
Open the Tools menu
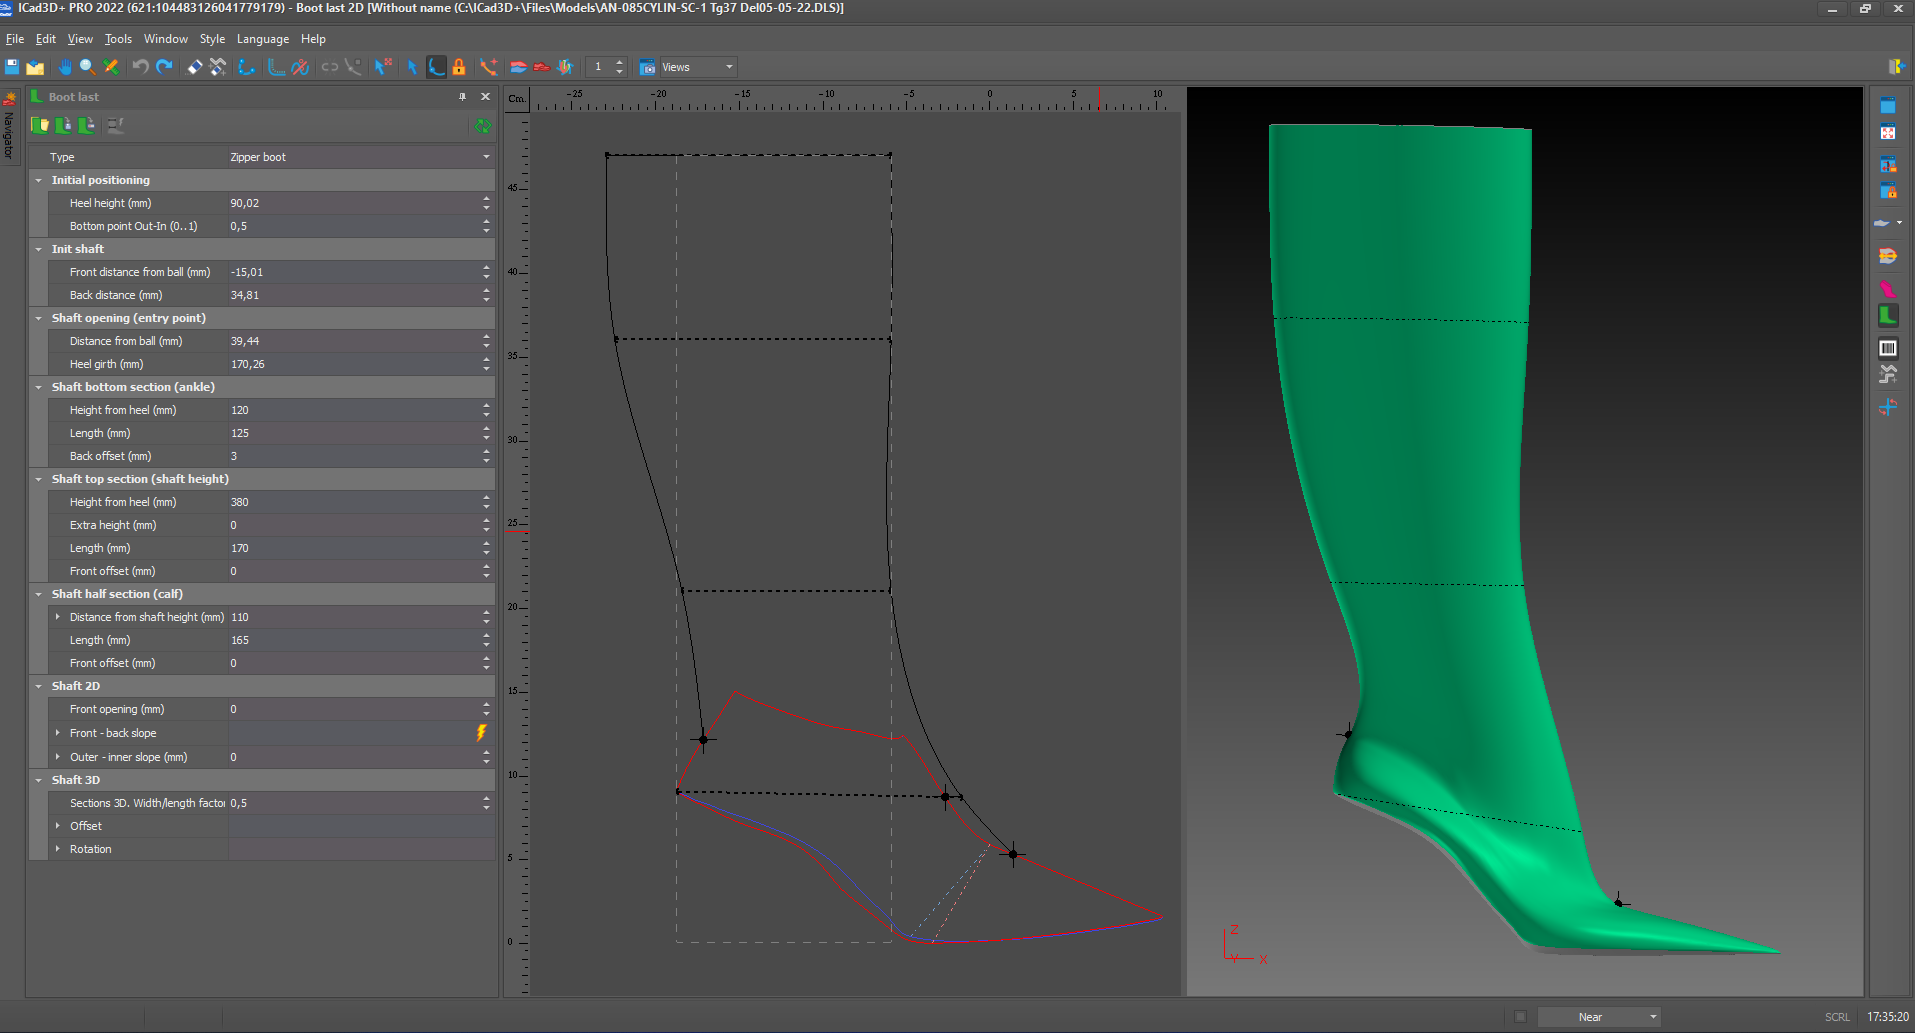pos(118,39)
